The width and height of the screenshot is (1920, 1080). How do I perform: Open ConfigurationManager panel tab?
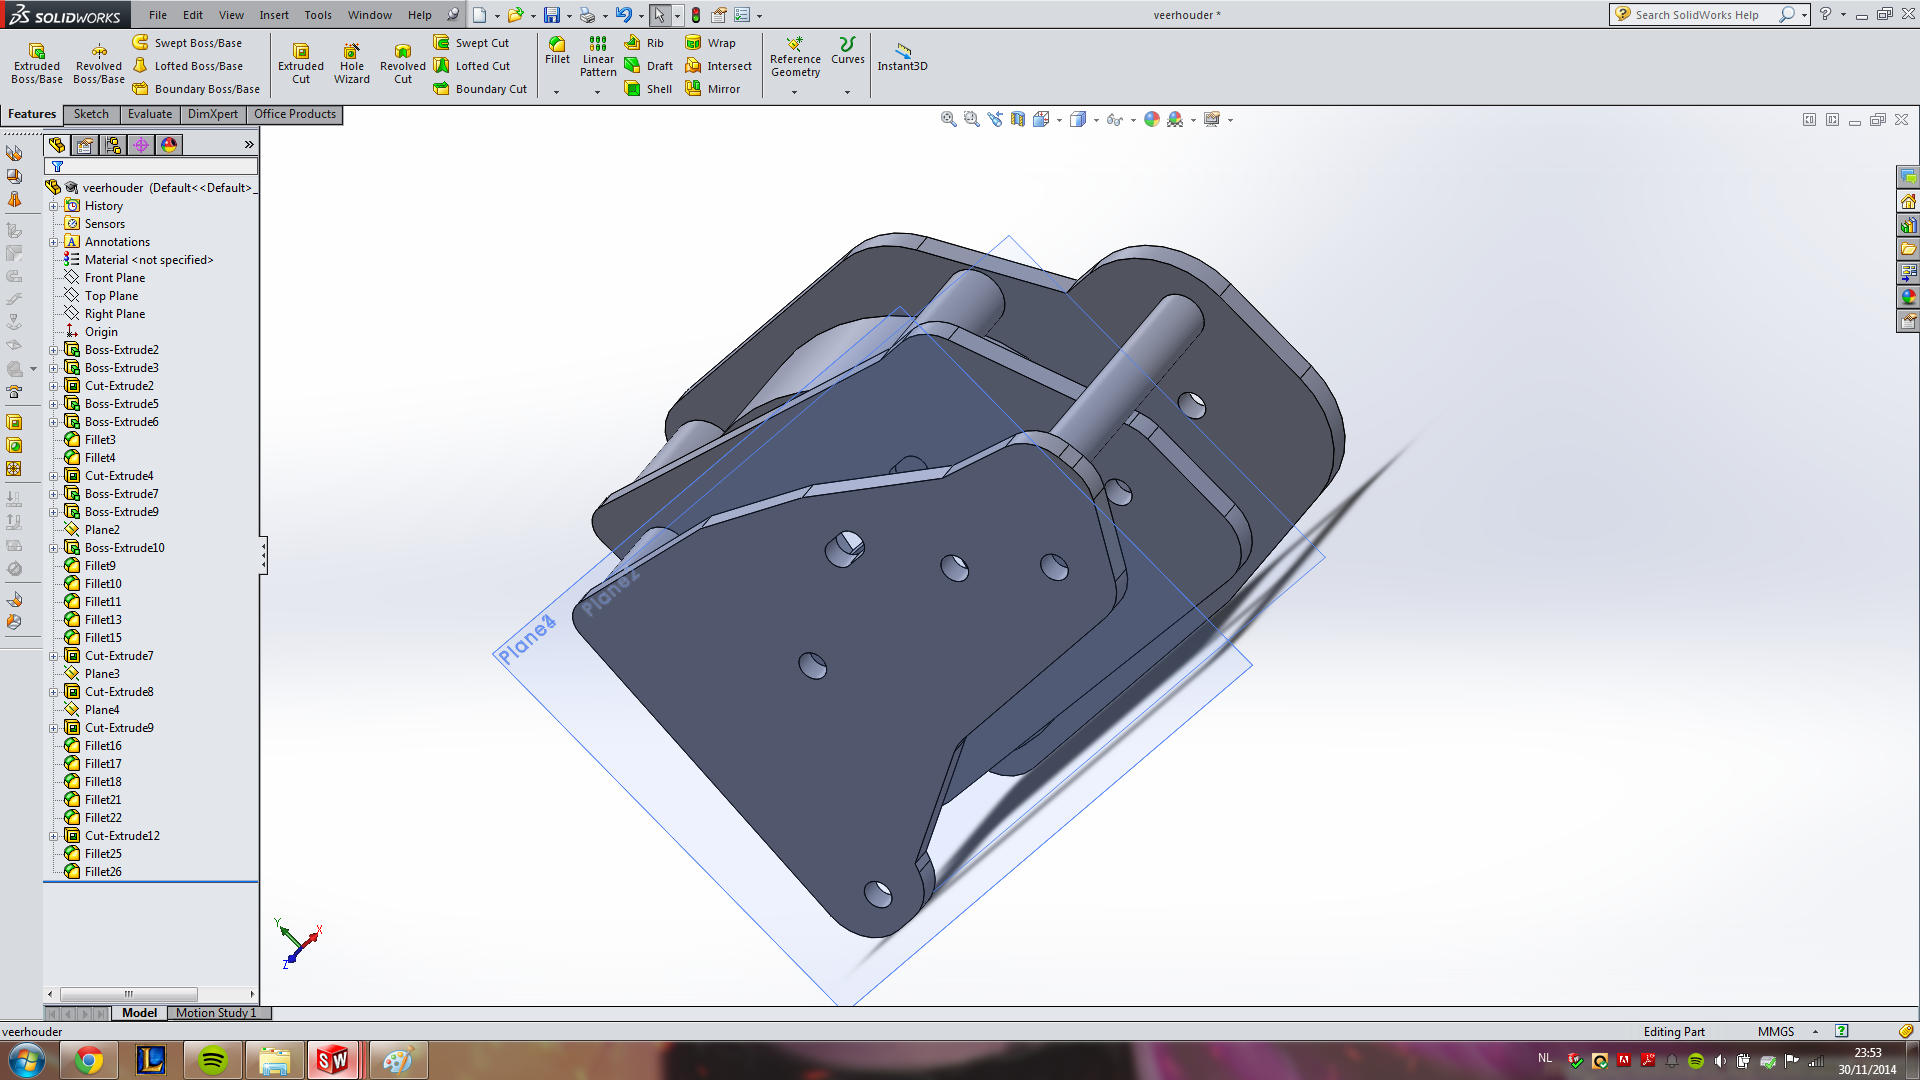tap(113, 145)
